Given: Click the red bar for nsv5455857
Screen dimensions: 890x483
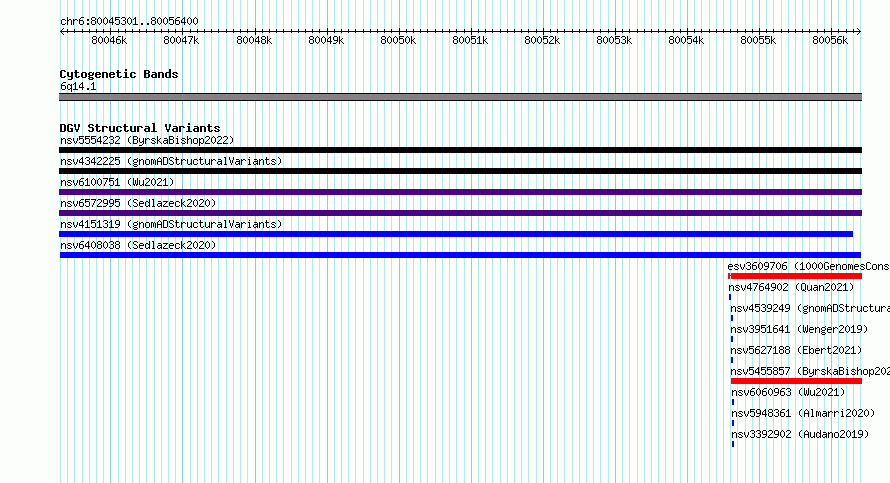Looking at the screenshot, I should click(796, 381).
